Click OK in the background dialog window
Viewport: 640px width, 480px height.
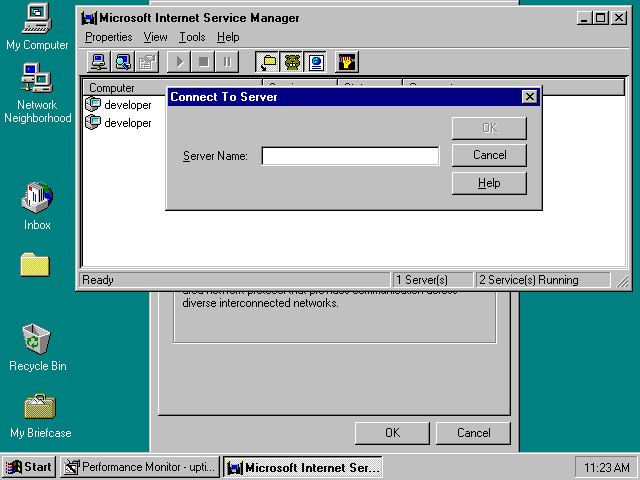(392, 433)
